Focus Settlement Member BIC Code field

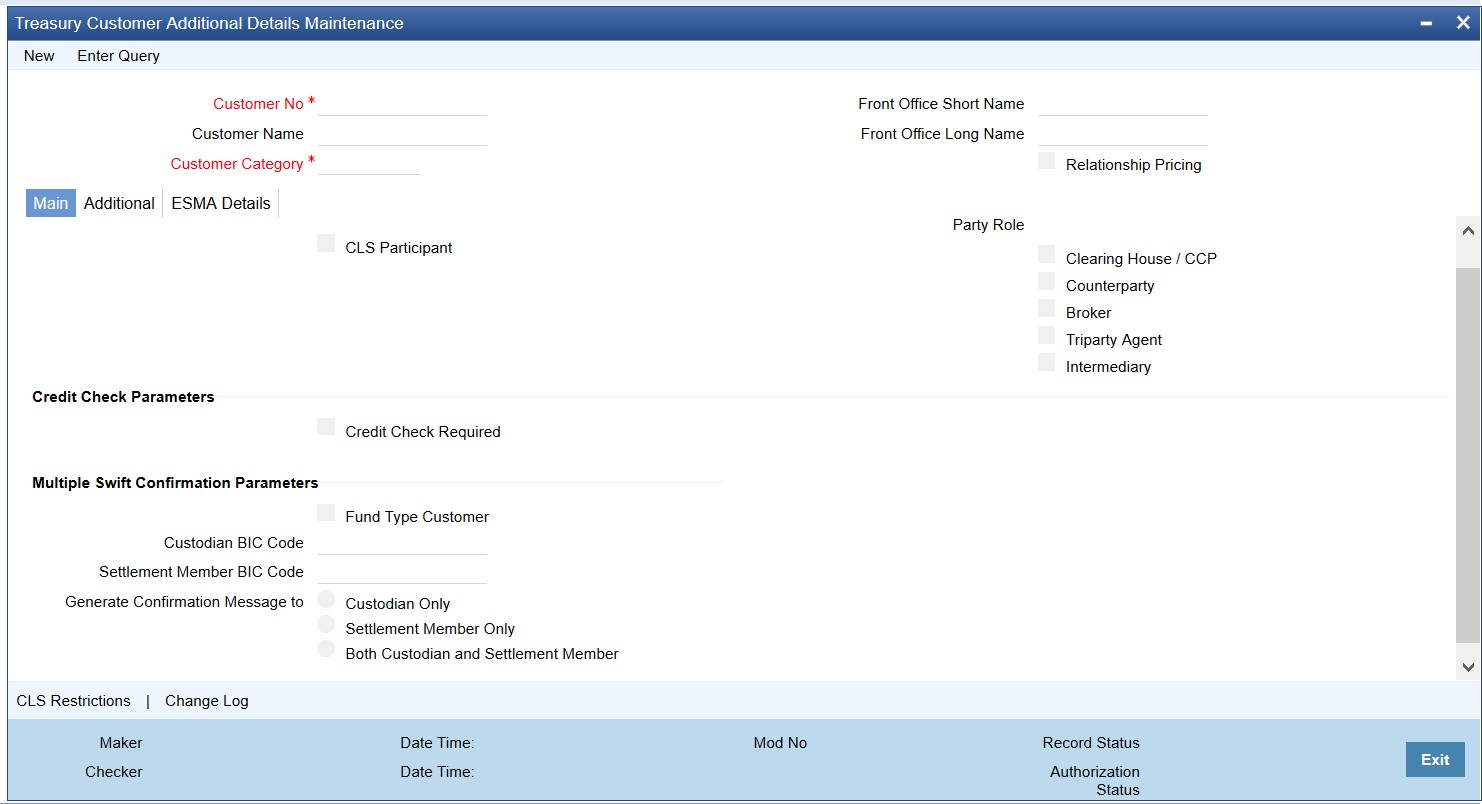402,572
